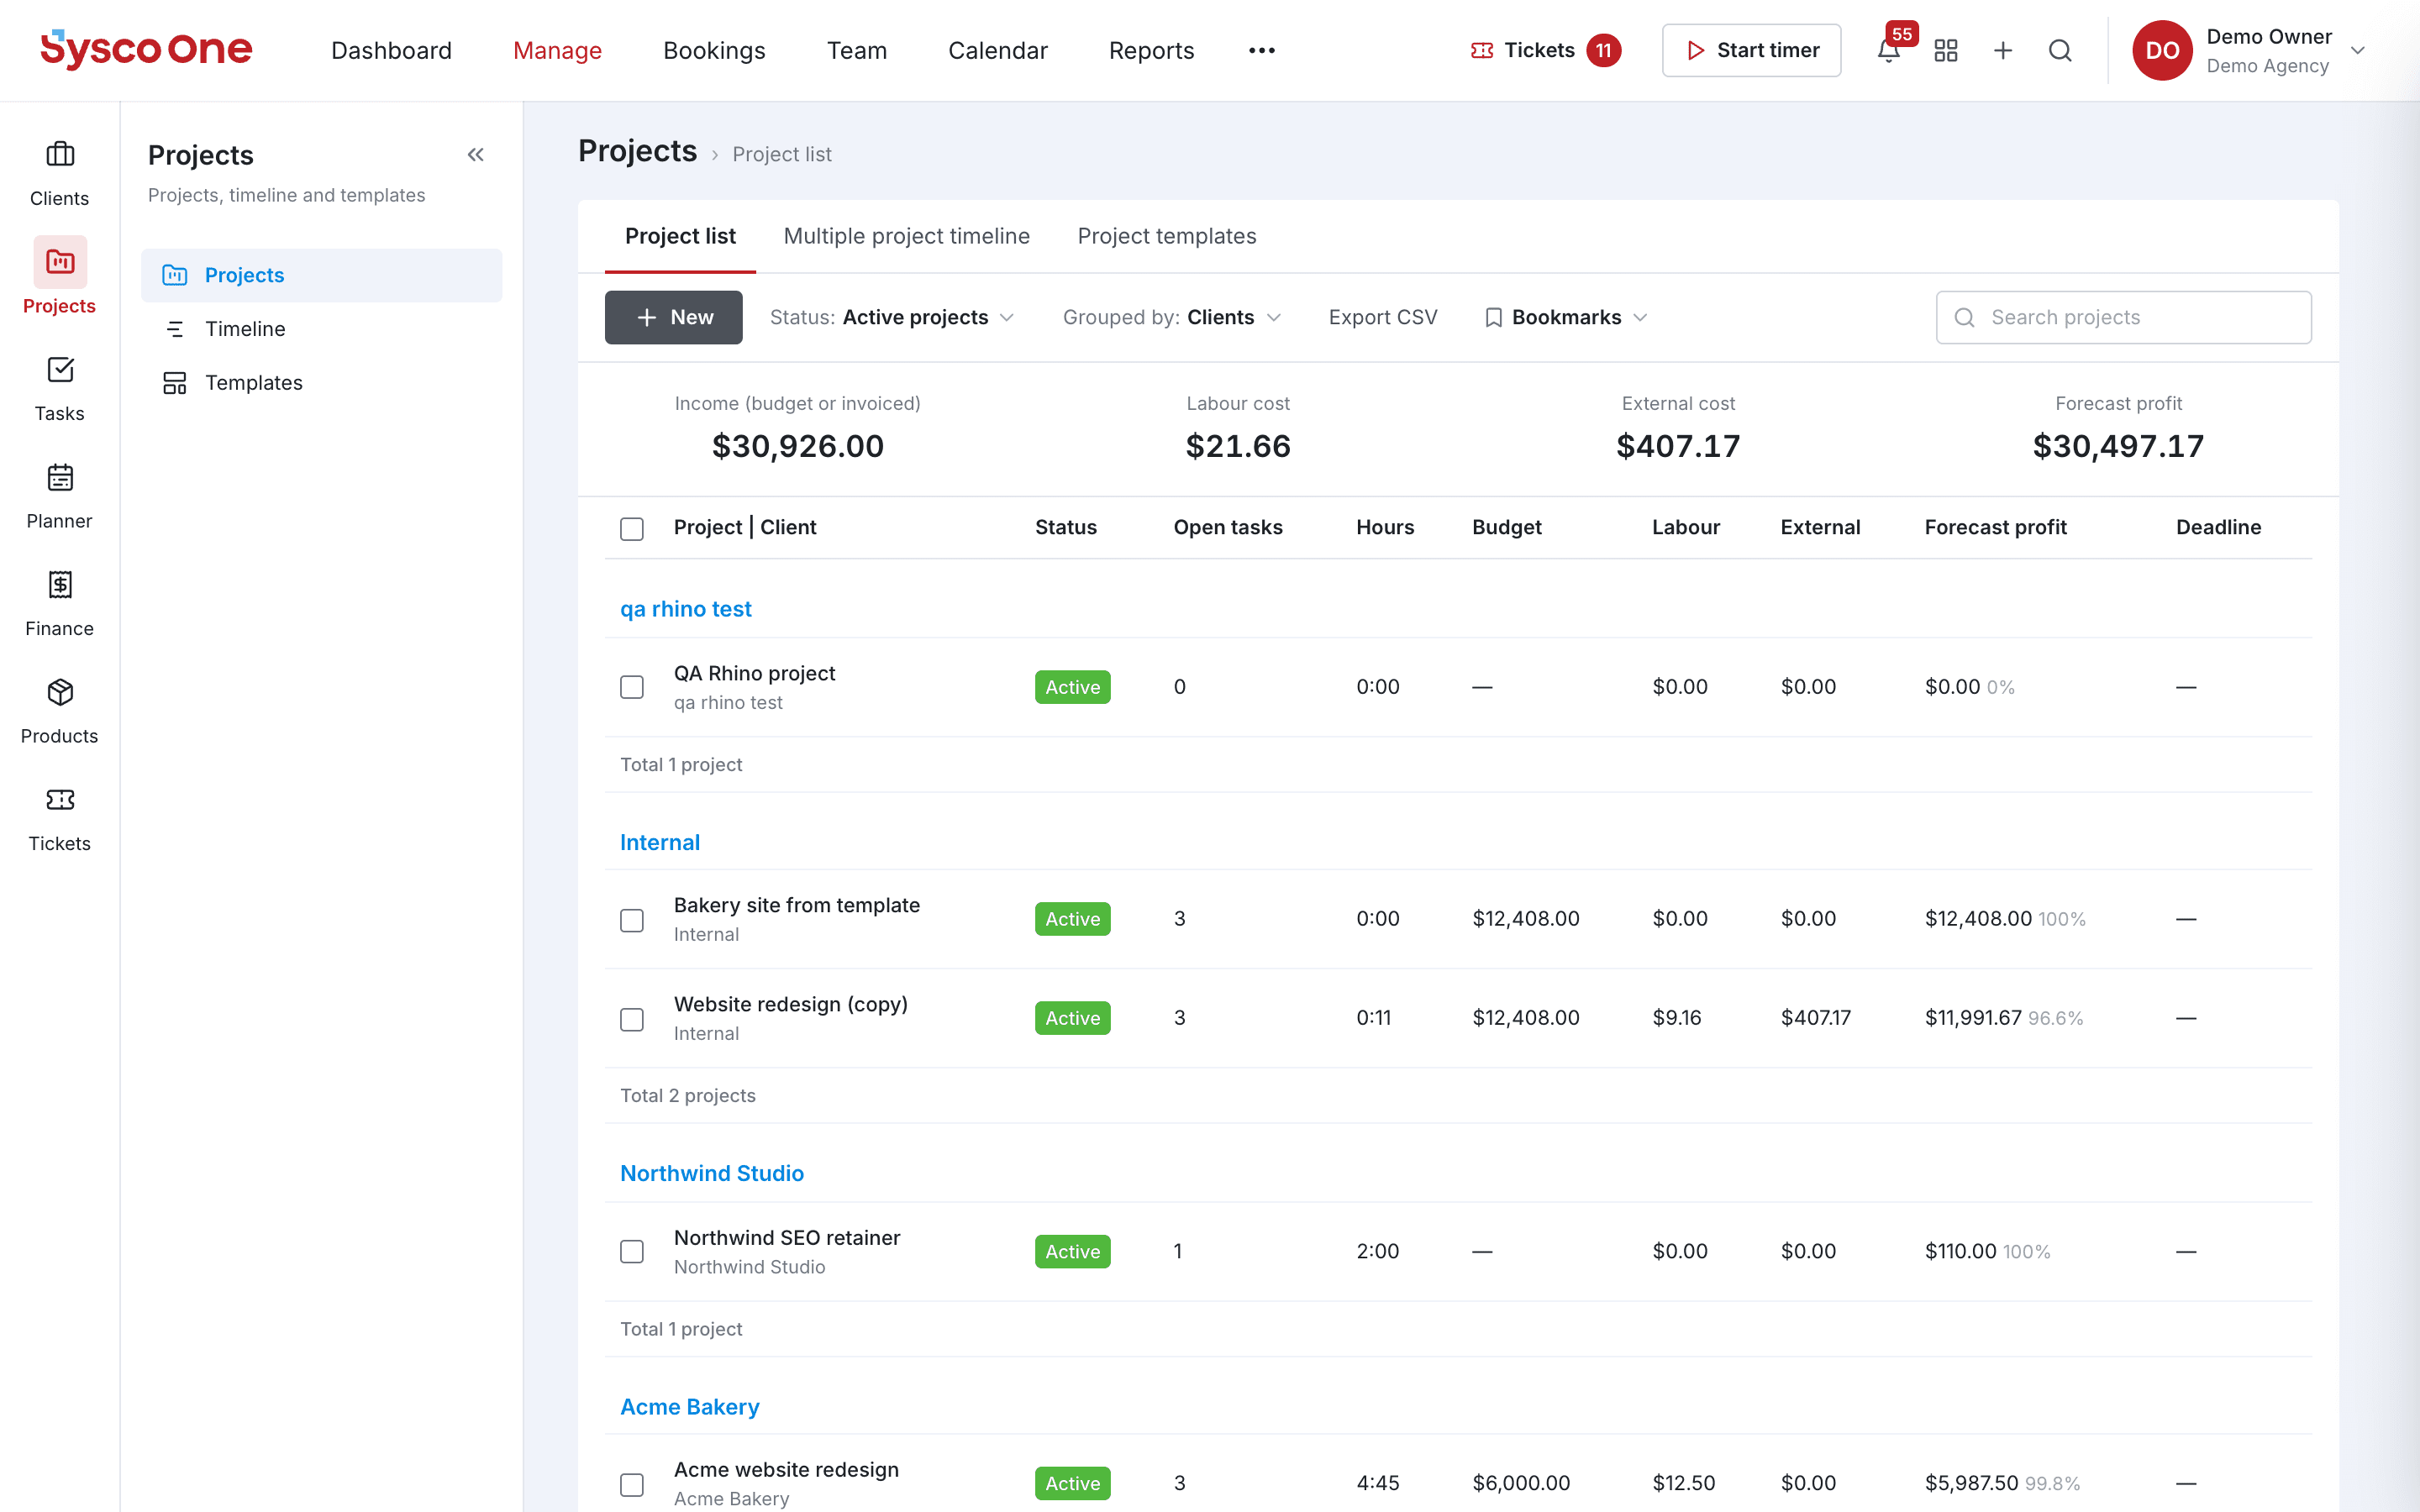This screenshot has height=1512, width=2420.
Task: Open Status Active projects filter dropdown
Action: 892,317
